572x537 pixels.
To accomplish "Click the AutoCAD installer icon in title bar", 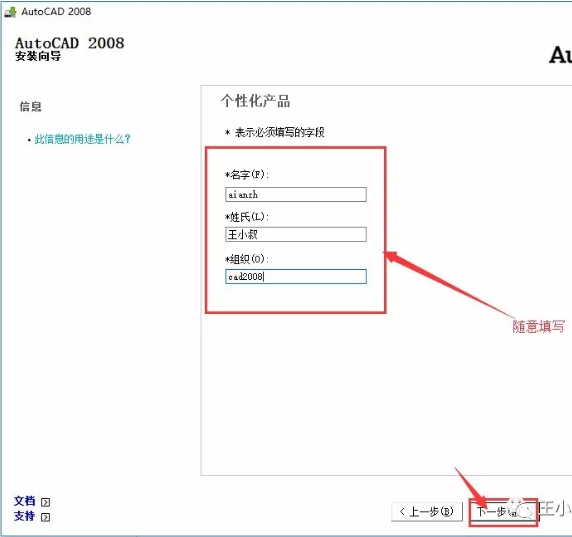I will point(10,12).
